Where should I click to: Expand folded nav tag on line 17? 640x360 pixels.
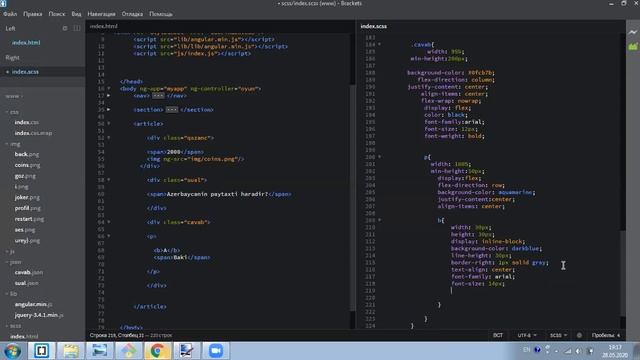(x=109, y=96)
